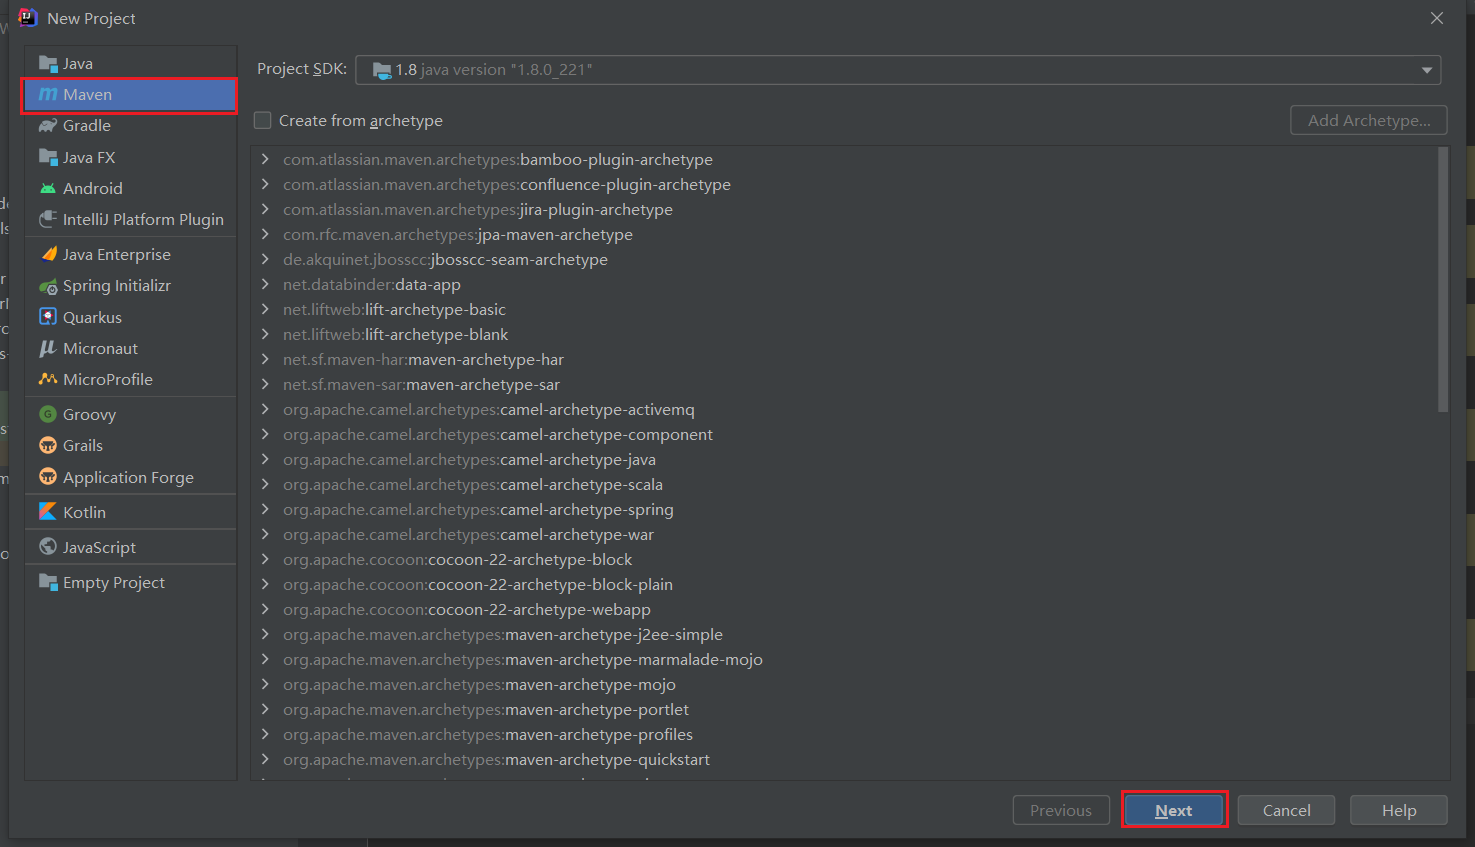Select Kotlin project type label
Viewport: 1475px width, 847px height.
84,512
